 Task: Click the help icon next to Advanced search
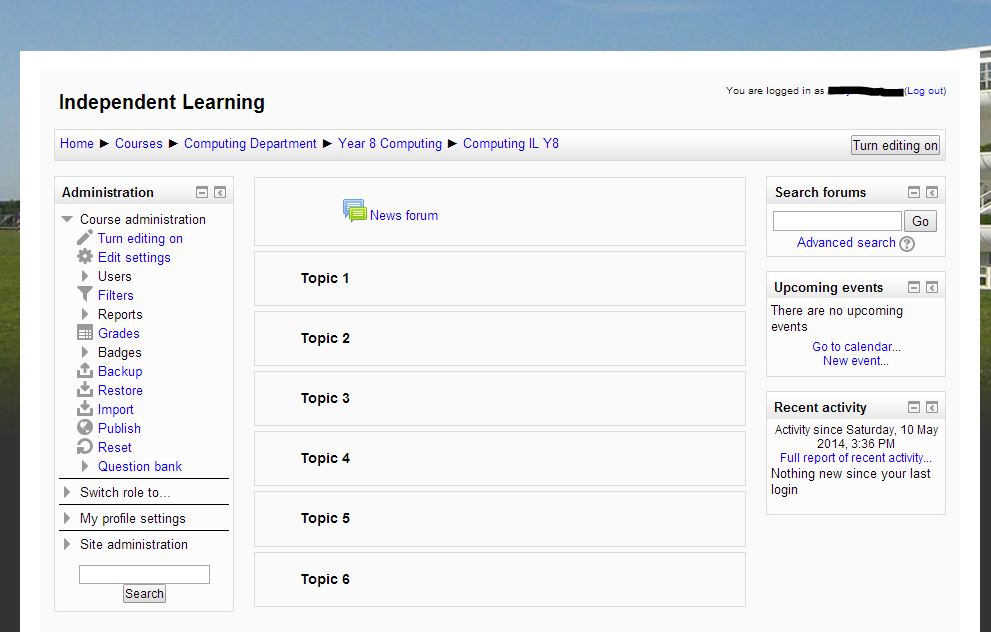[x=907, y=243]
